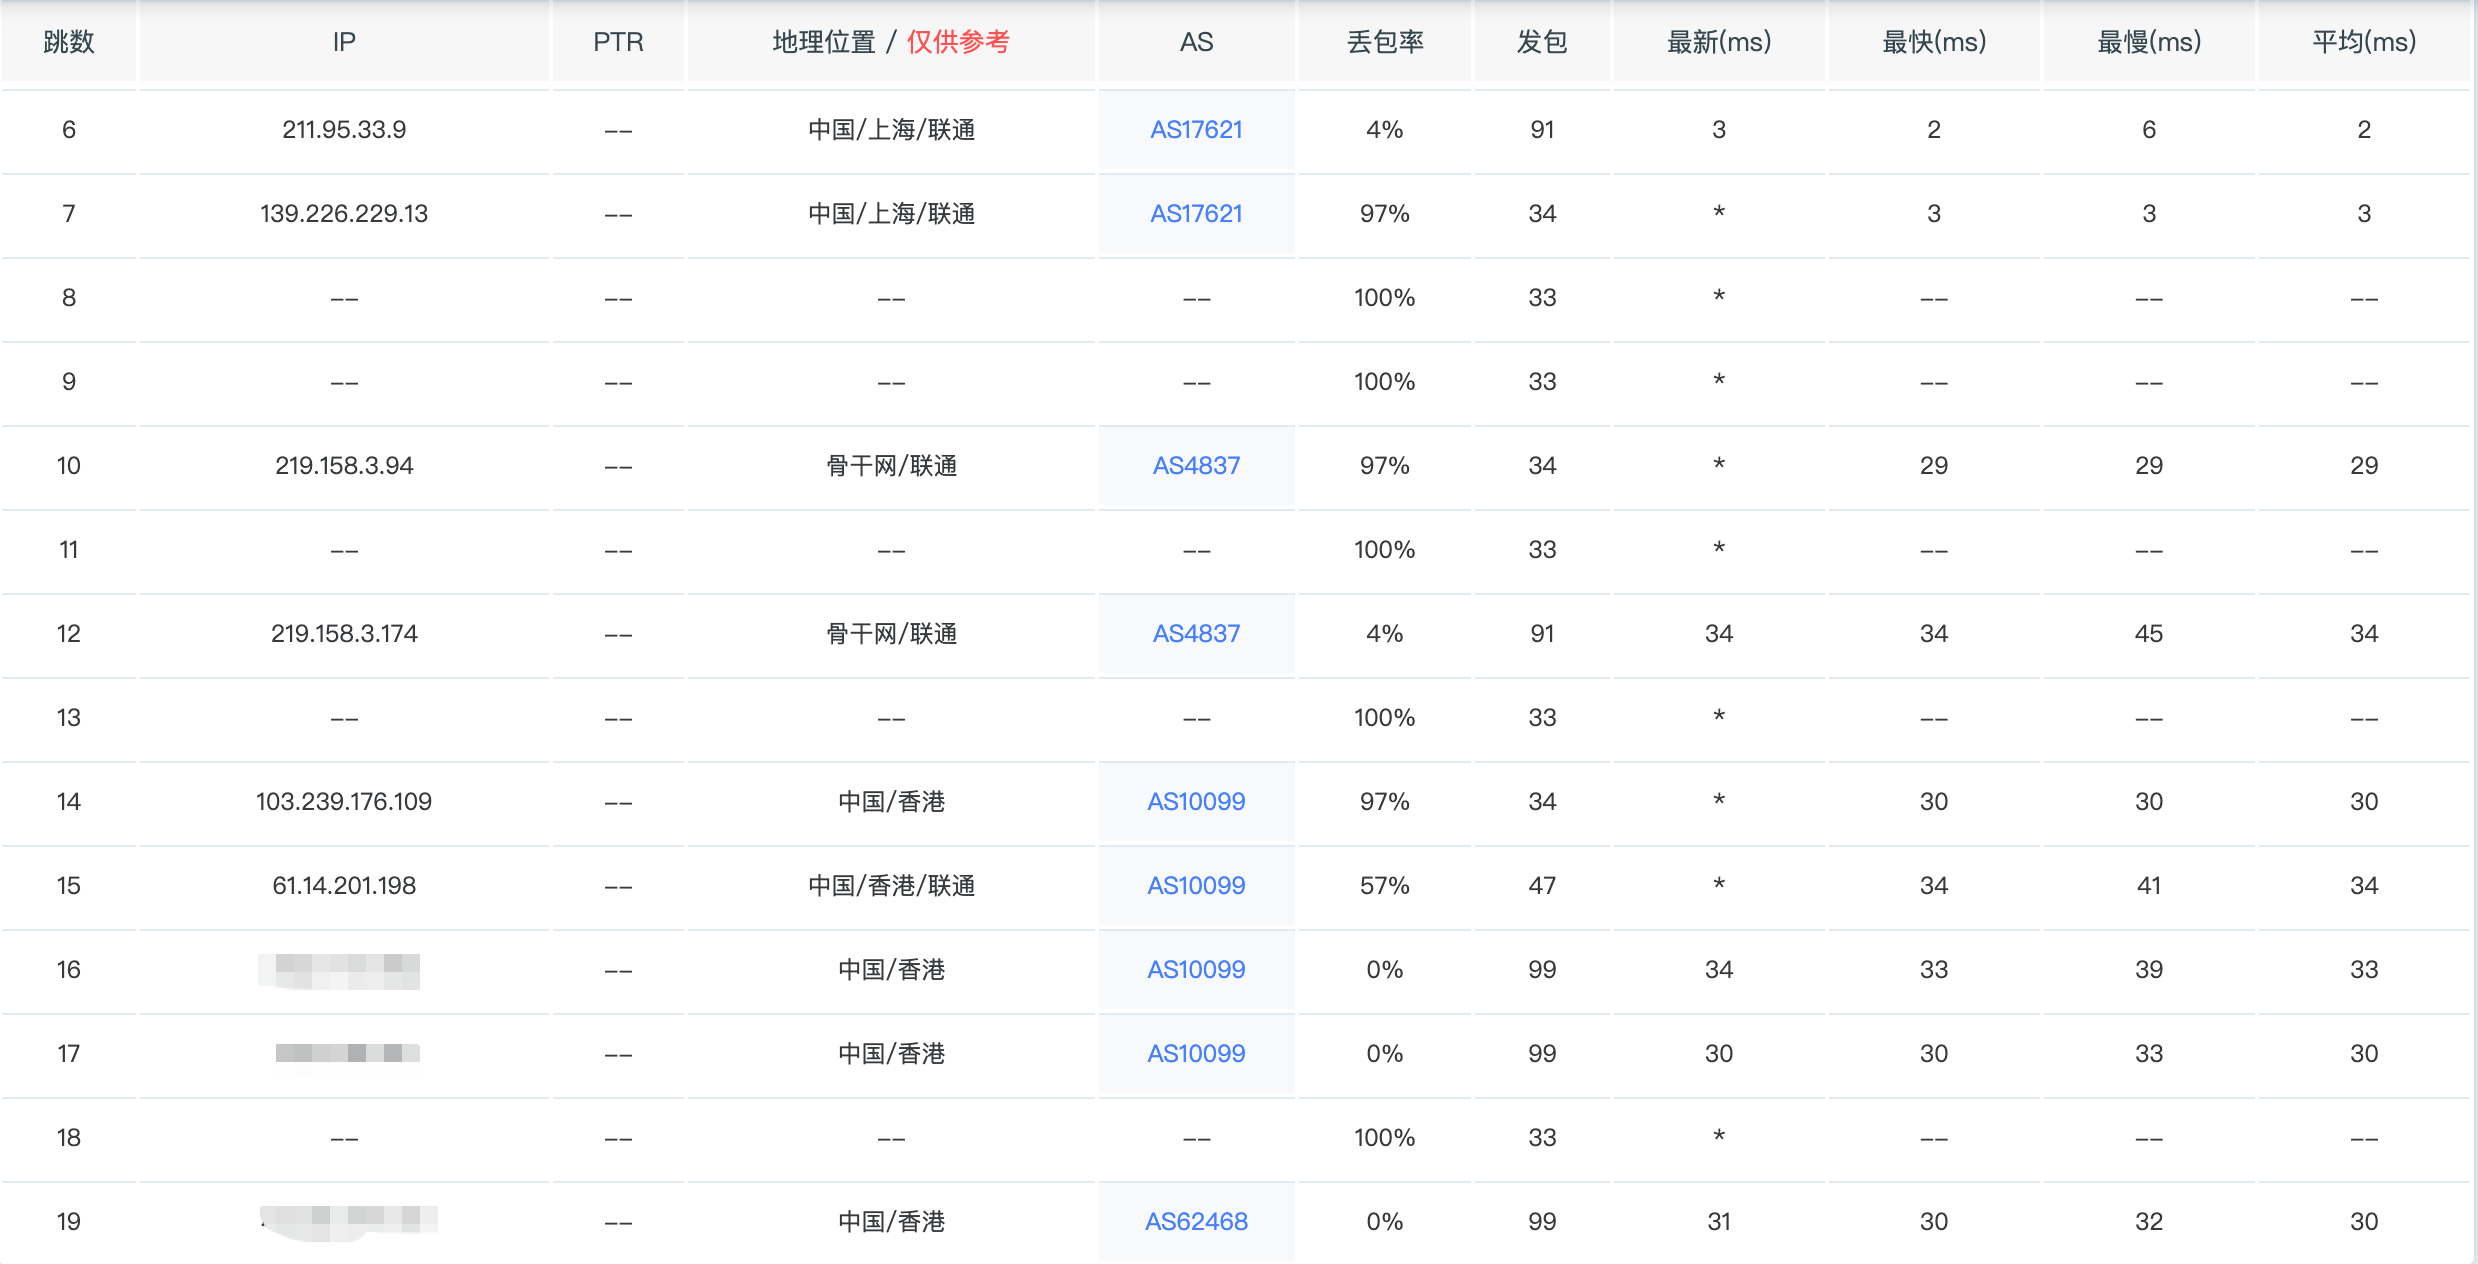Image resolution: width=2478 pixels, height=1264 pixels.
Task: Open the AS4837 link for 219.158.3.94
Action: pyautogui.click(x=1196, y=466)
